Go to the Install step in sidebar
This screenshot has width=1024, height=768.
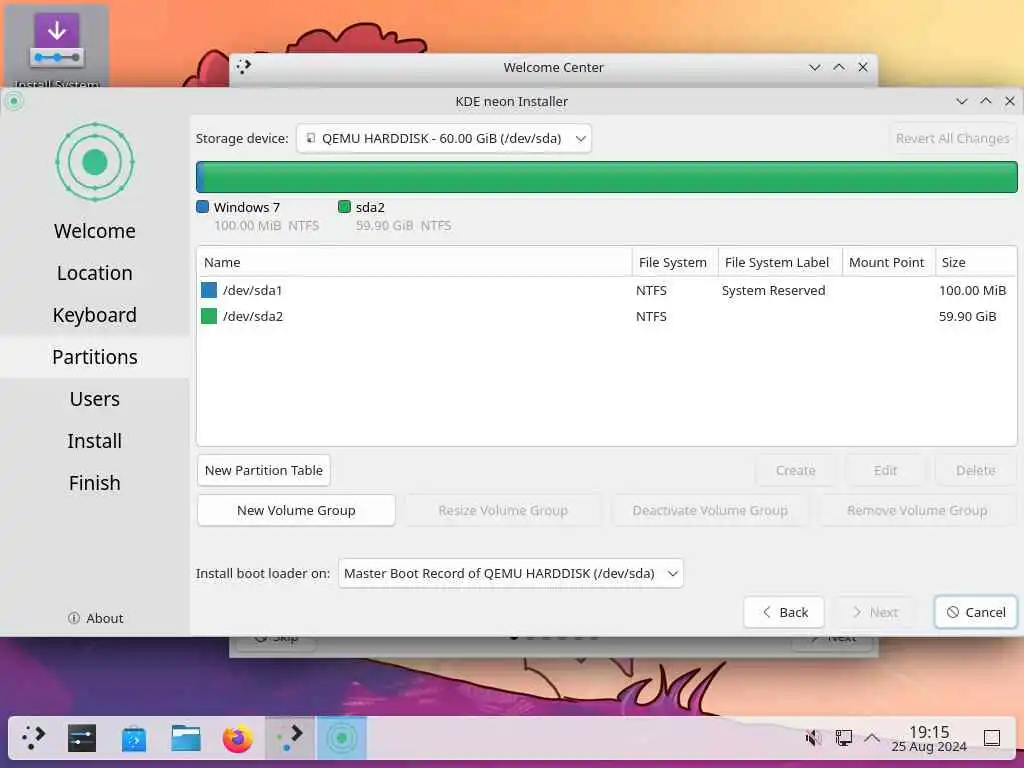(95, 441)
